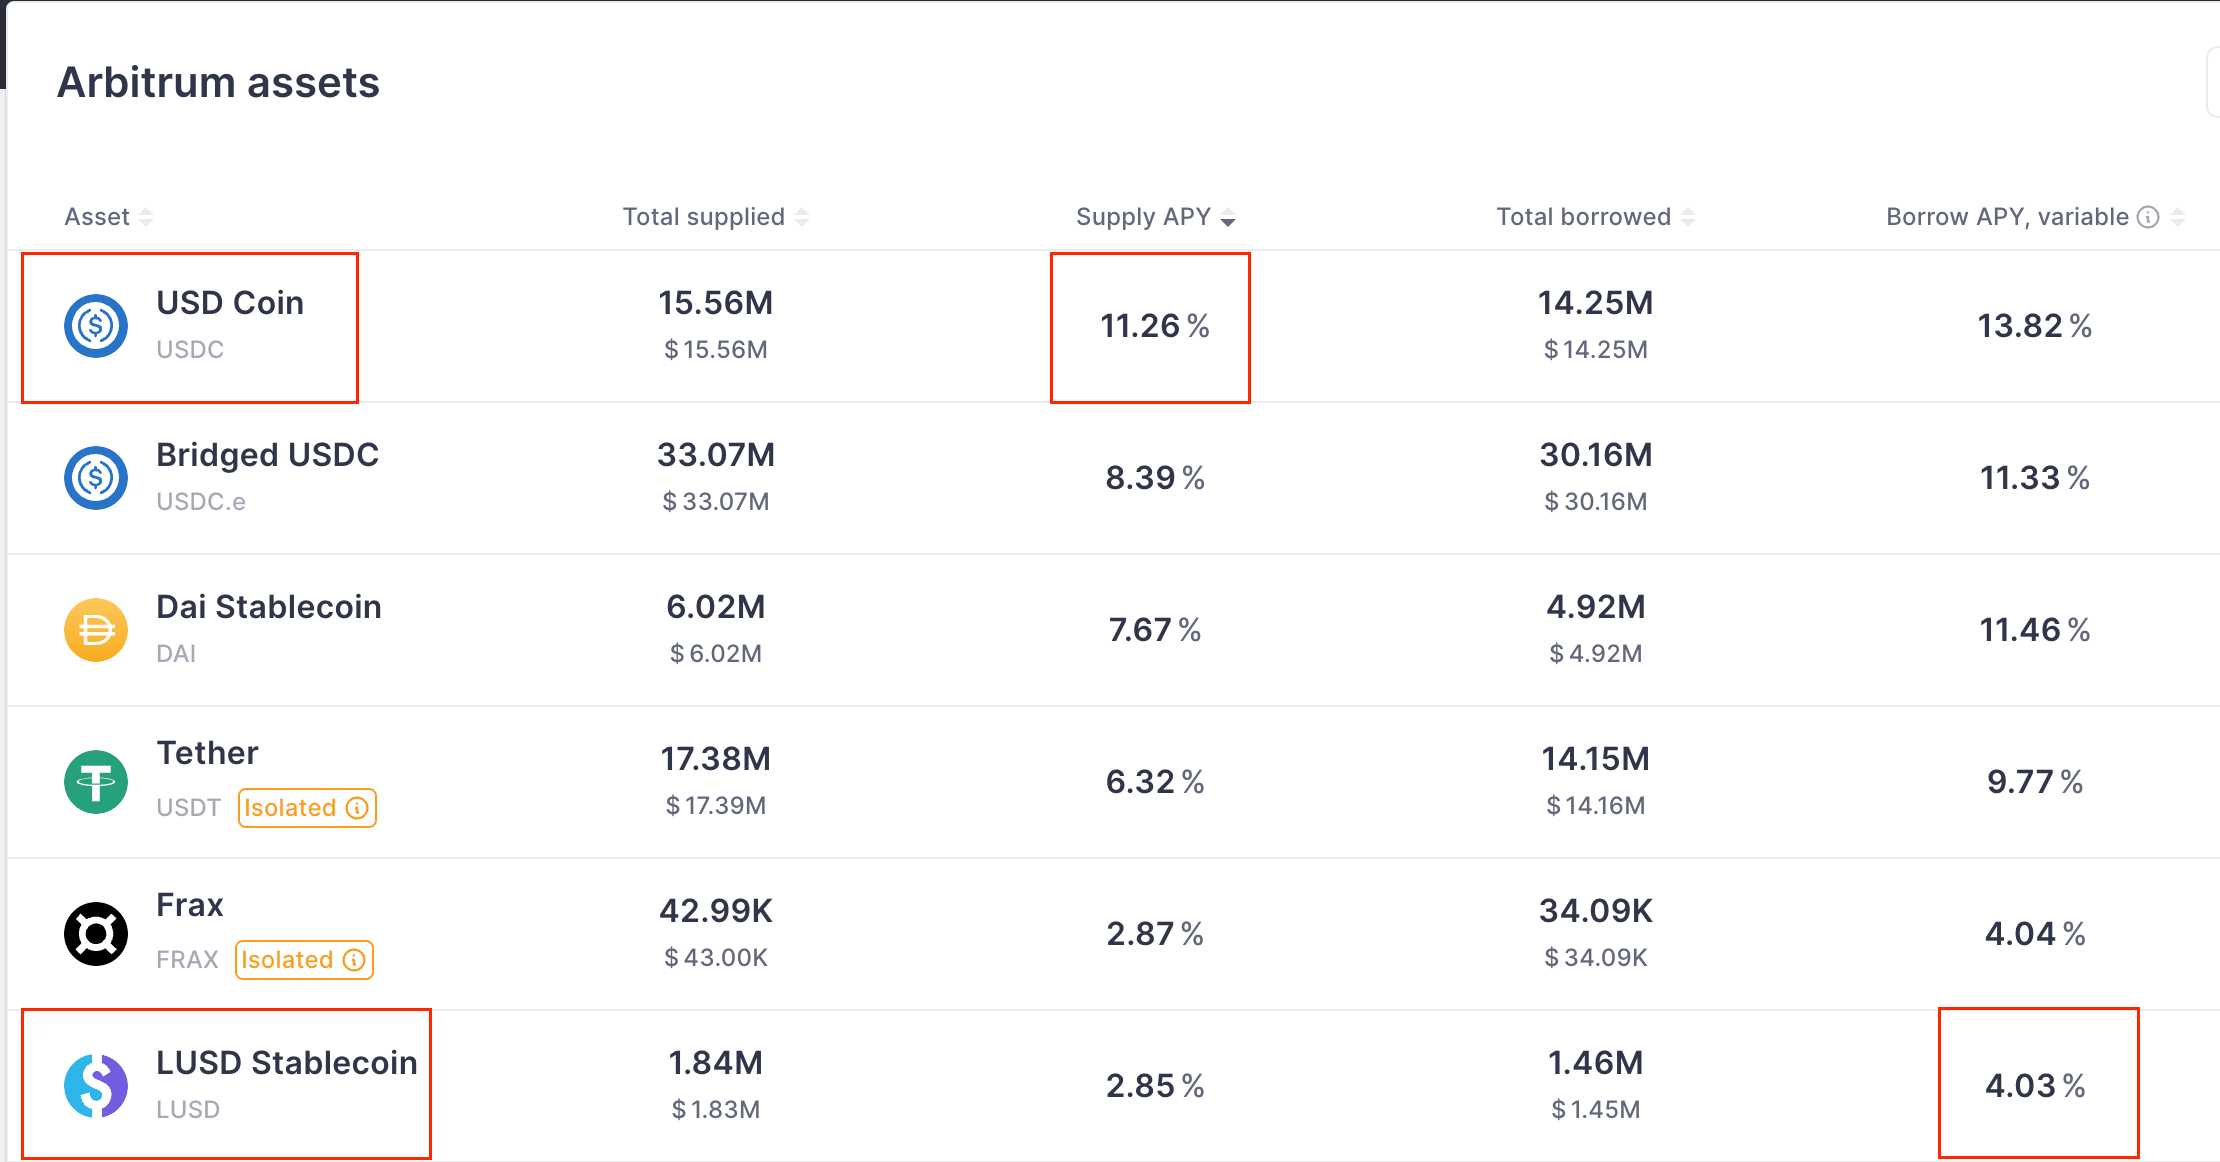This screenshot has height=1162, width=2220.
Task: Click the USD Coin token icon
Action: pyautogui.click(x=96, y=326)
